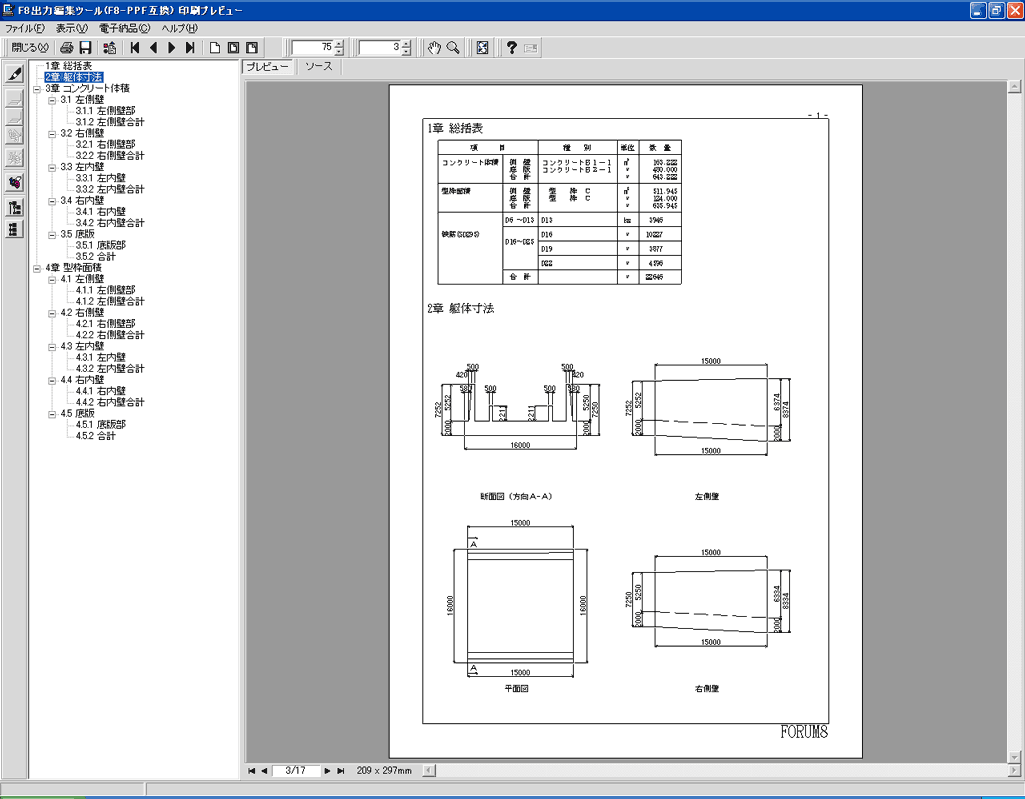Click the vertical scrollbar down arrow
The height and width of the screenshot is (799, 1025).
(x=1015, y=758)
